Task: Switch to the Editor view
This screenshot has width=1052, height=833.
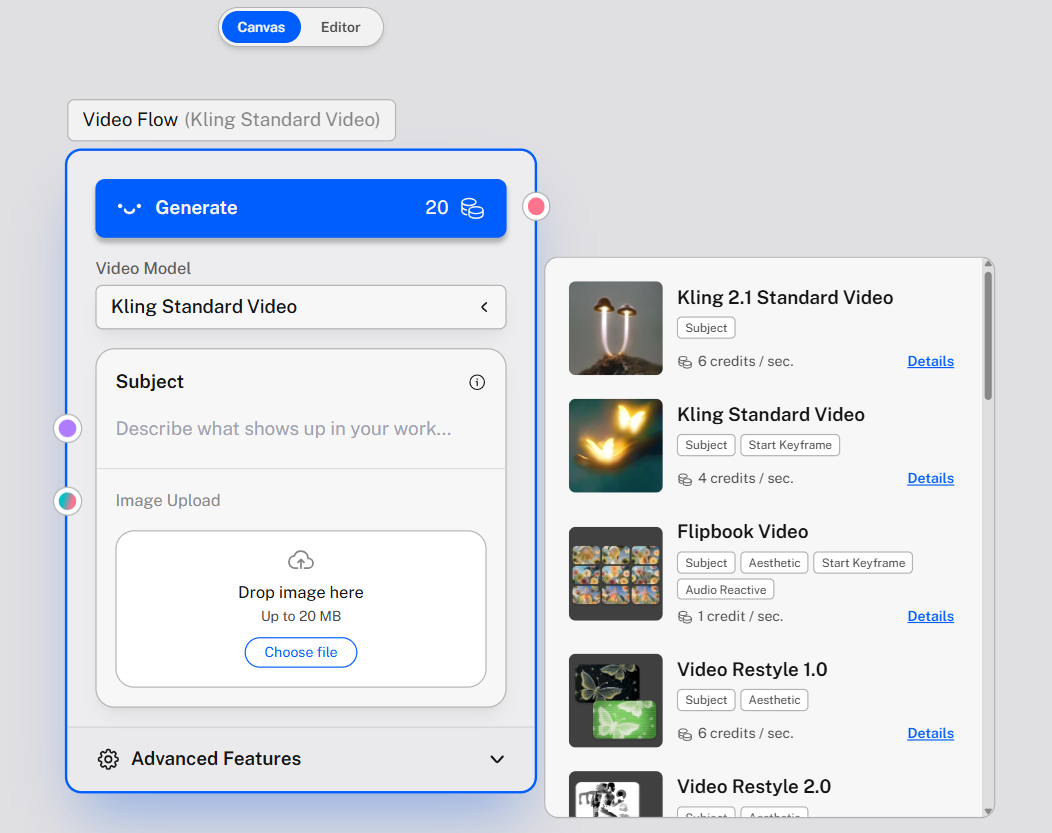Action: coord(340,27)
